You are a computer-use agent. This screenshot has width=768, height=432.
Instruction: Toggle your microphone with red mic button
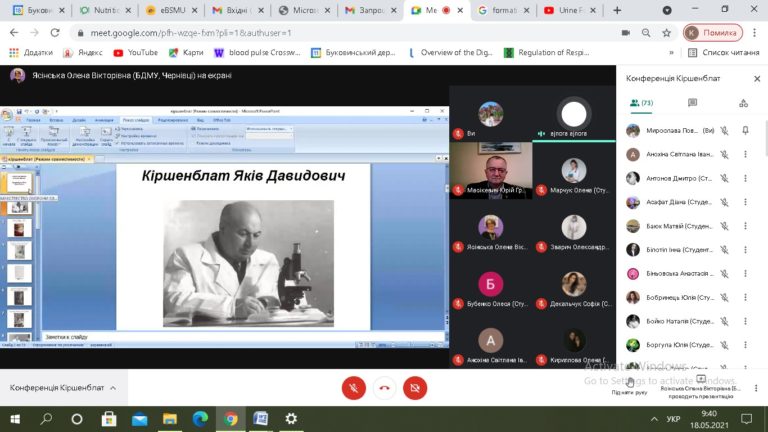click(x=354, y=388)
